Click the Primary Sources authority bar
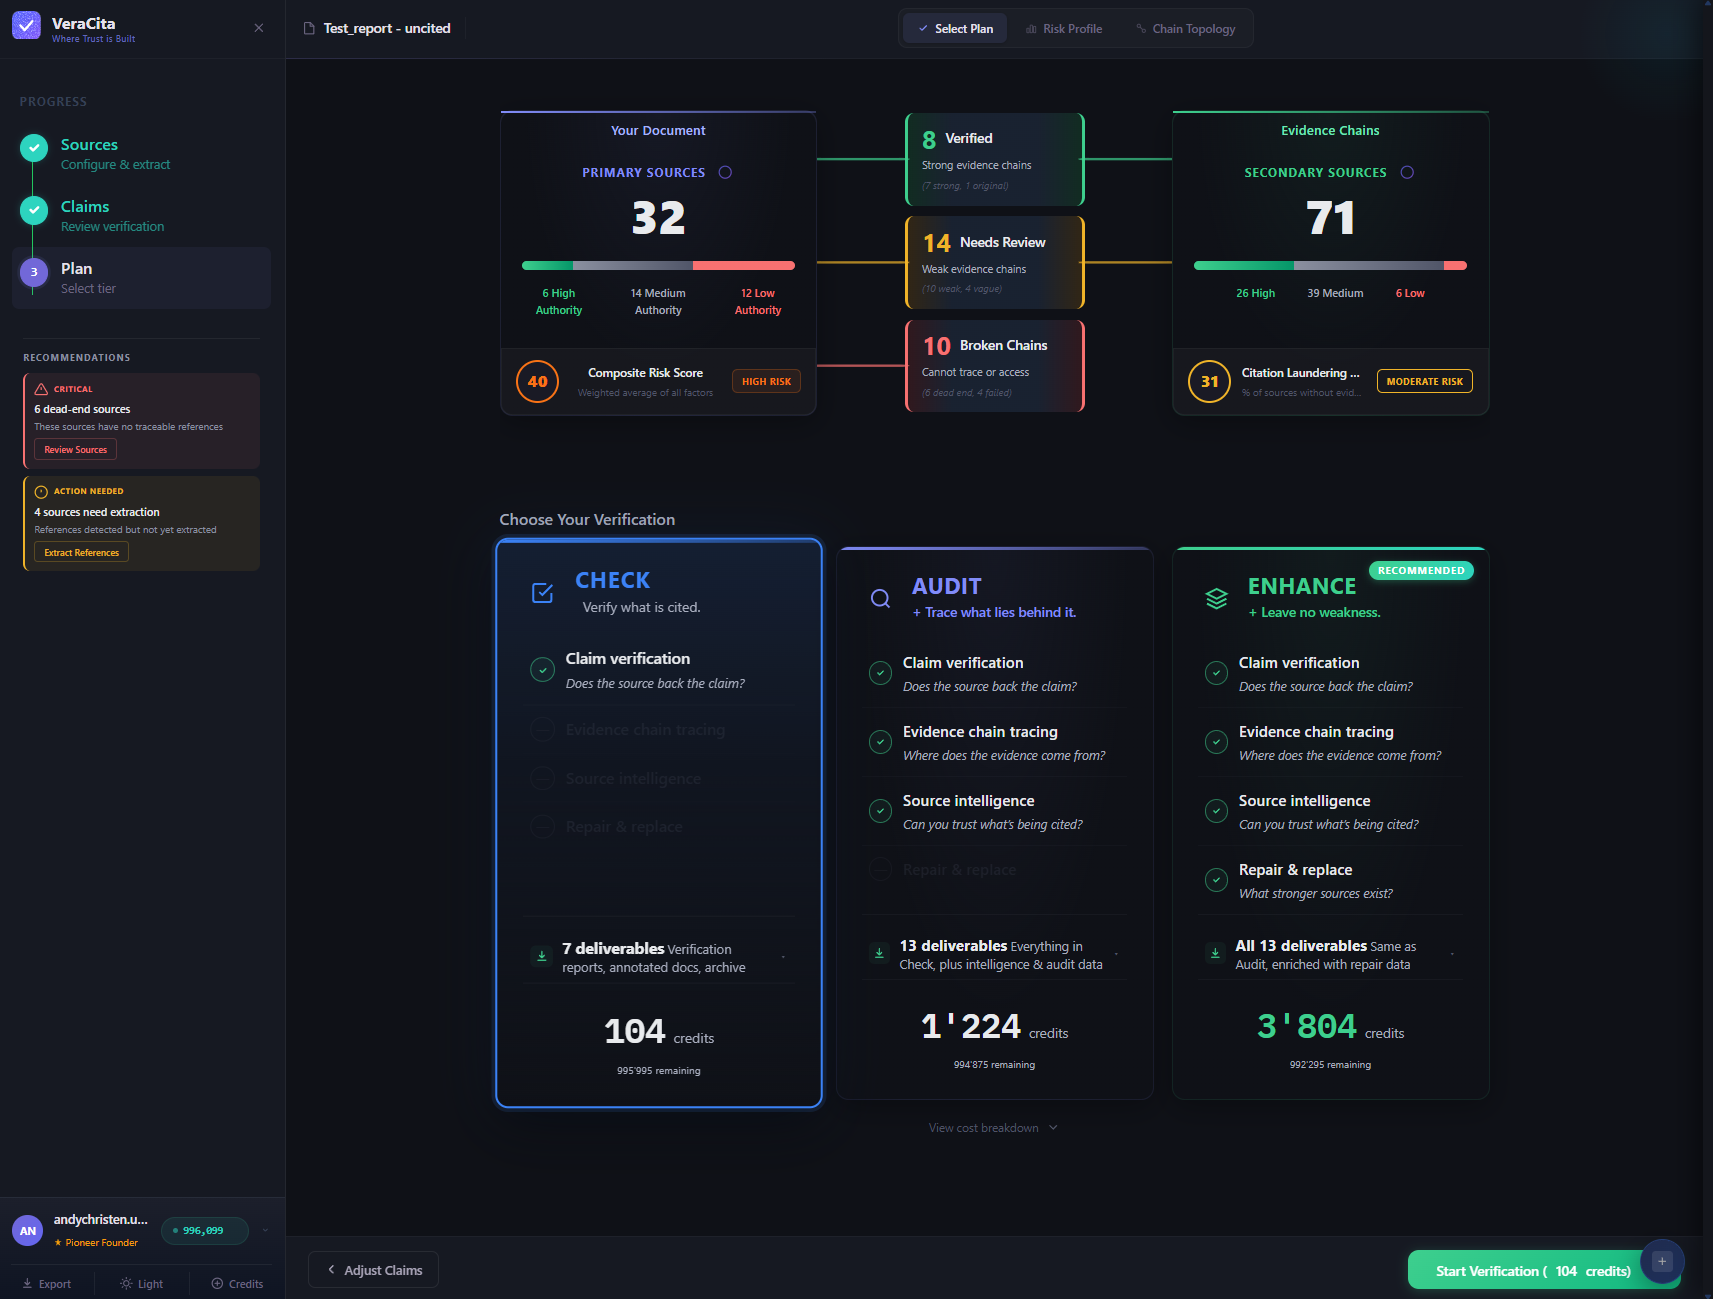Image resolution: width=1713 pixels, height=1299 pixels. pyautogui.click(x=658, y=265)
